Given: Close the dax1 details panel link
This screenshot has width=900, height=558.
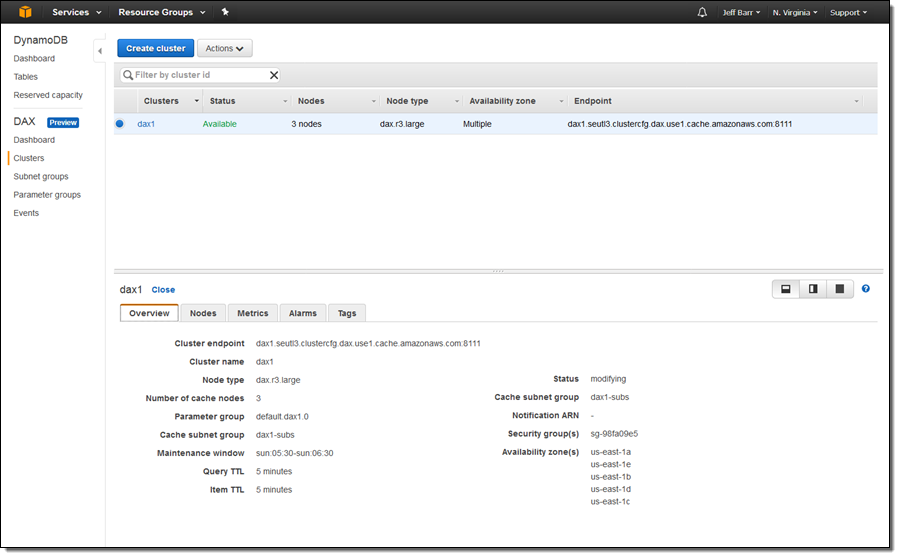Looking at the screenshot, I should click(x=163, y=290).
